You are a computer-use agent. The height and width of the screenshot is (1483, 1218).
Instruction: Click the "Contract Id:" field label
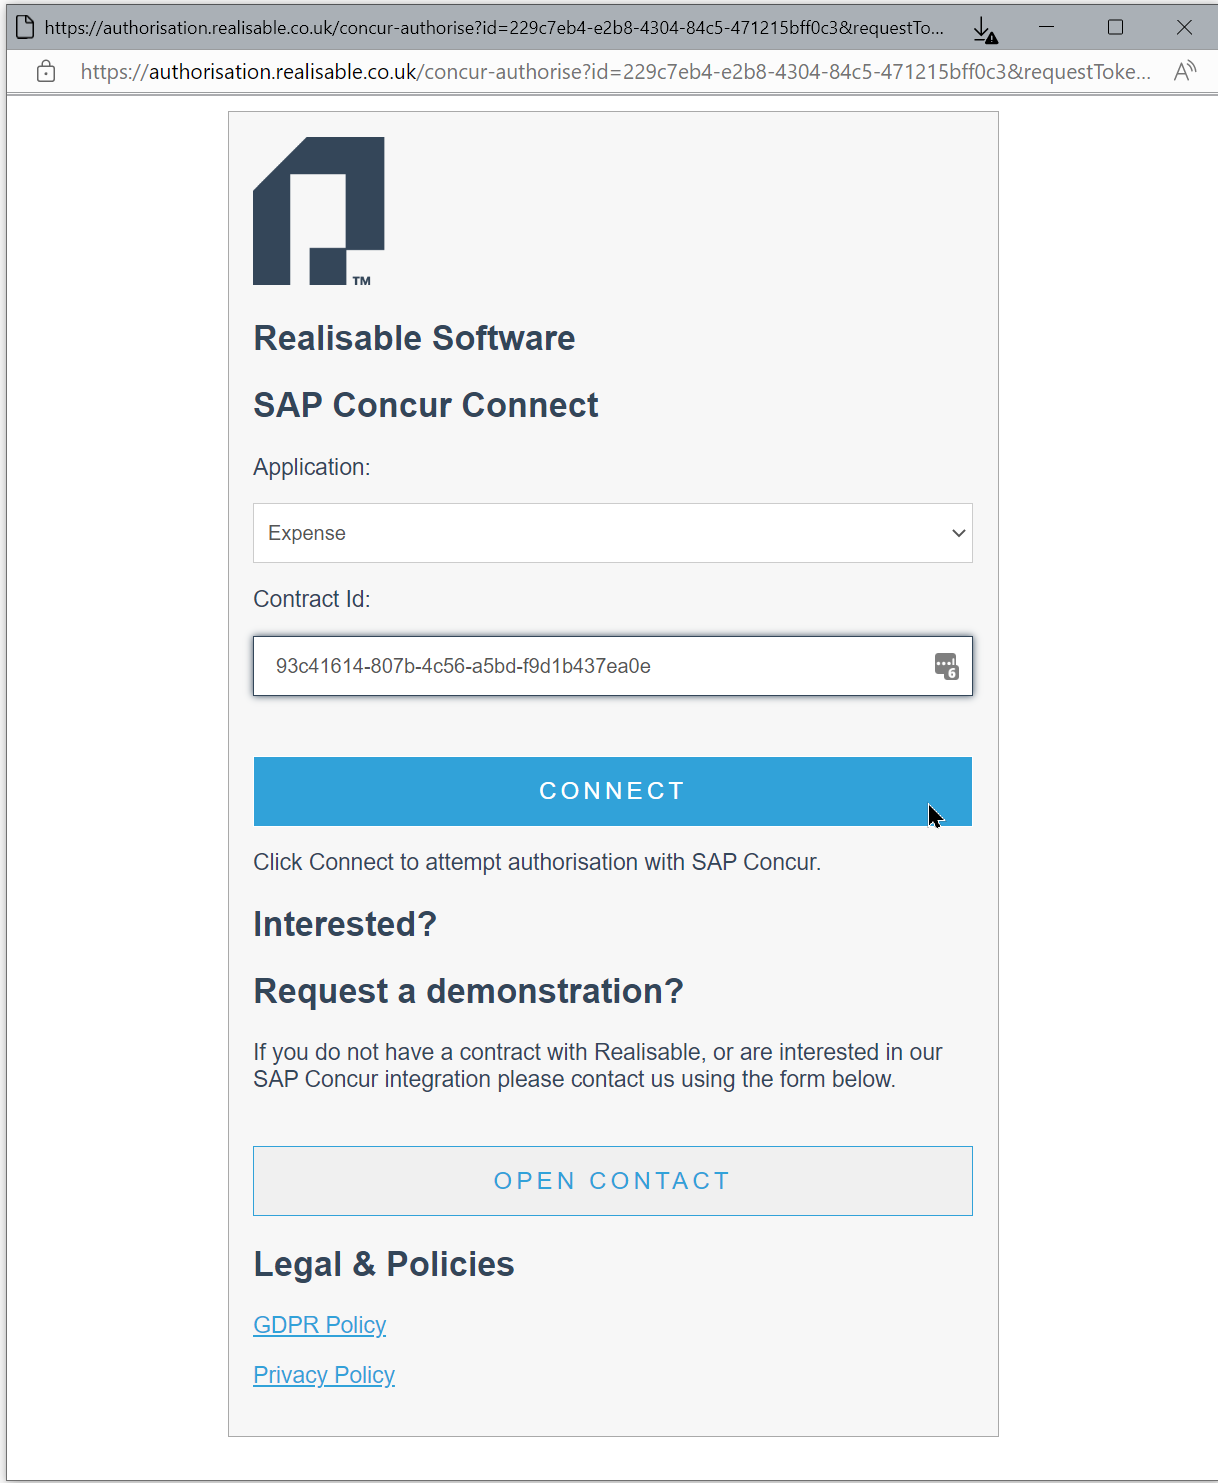click(311, 599)
